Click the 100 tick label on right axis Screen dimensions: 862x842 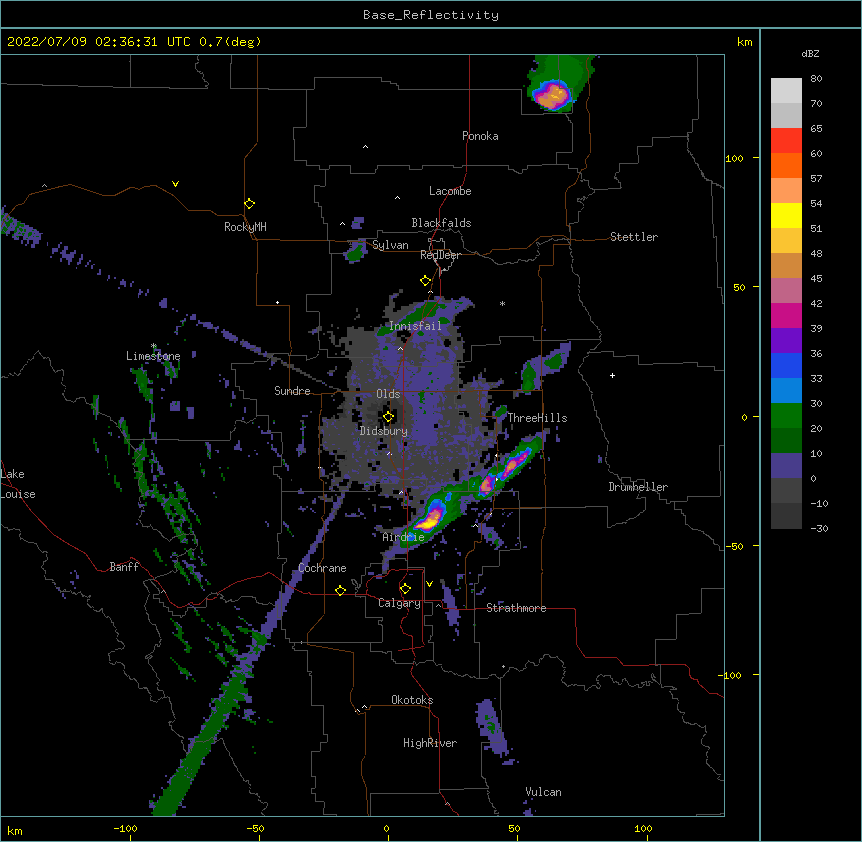click(x=734, y=158)
